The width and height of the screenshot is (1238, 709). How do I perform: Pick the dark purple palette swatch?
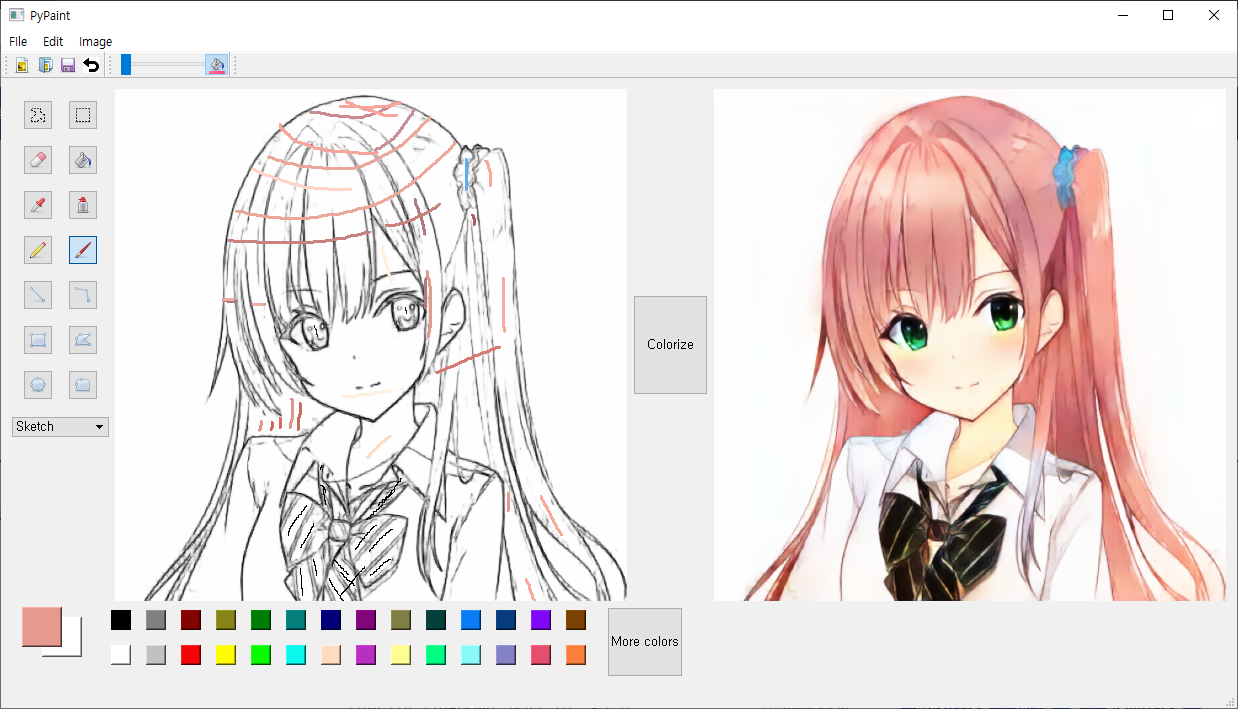pyautogui.click(x=366, y=620)
